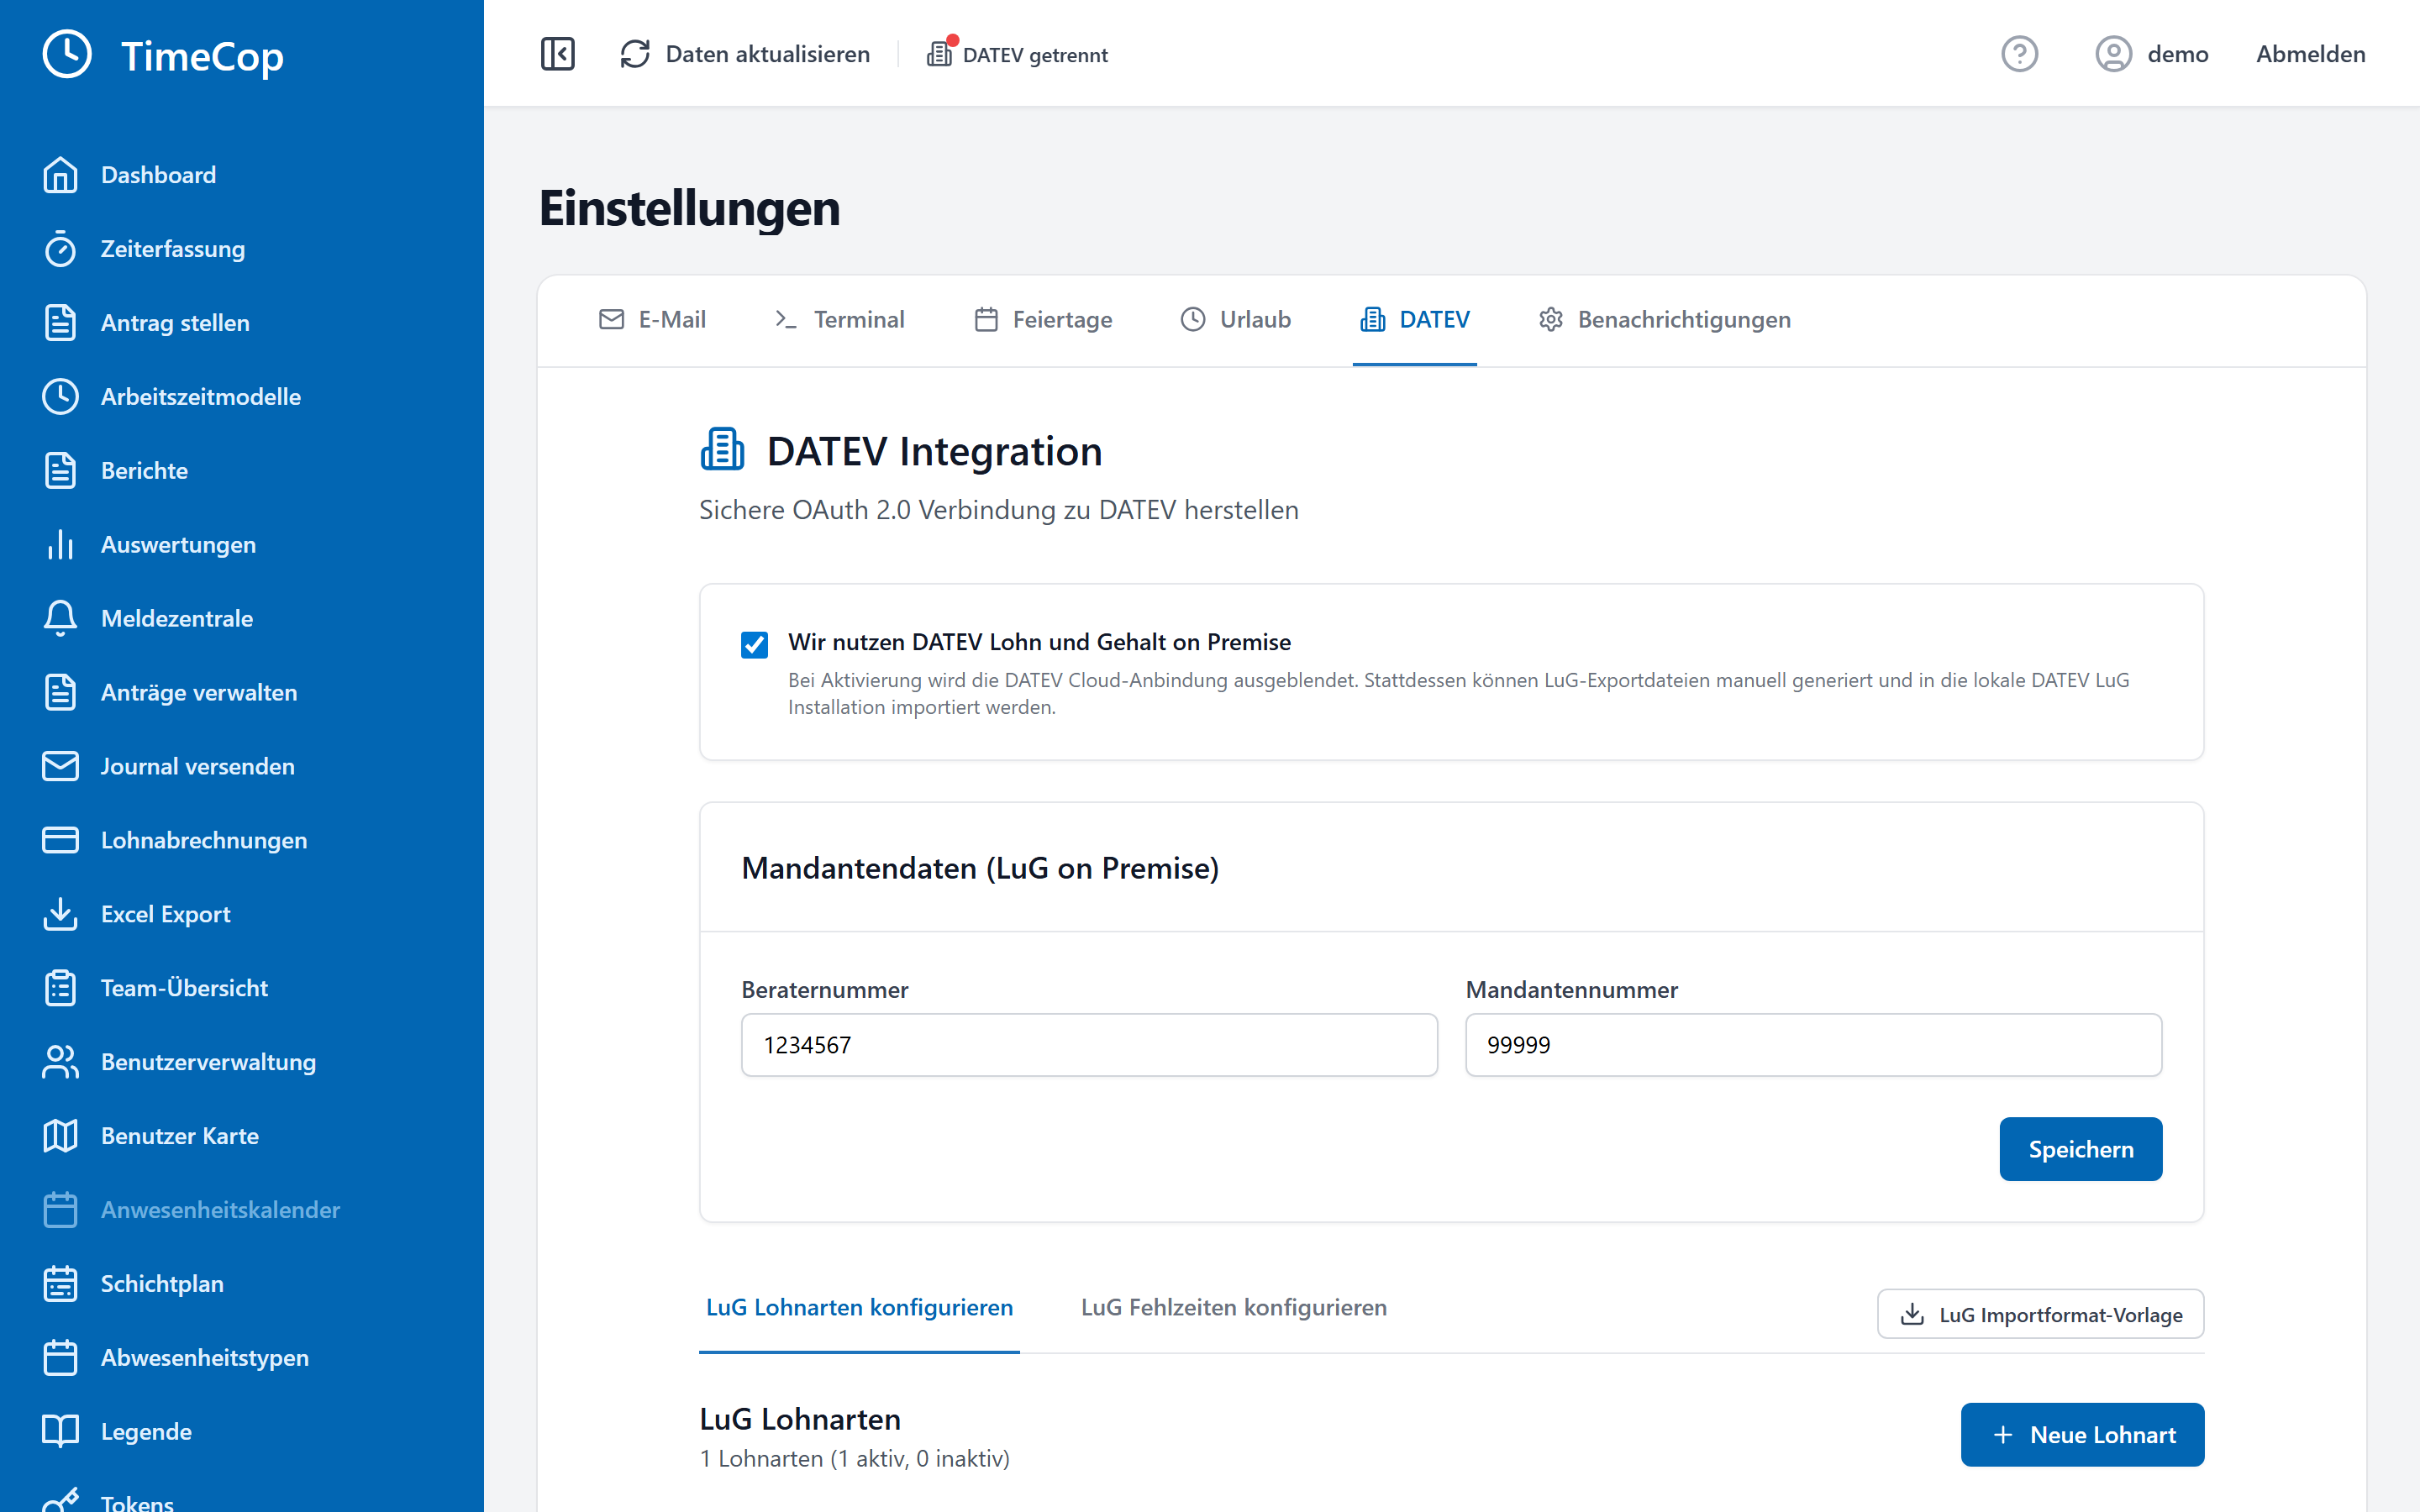Image resolution: width=2420 pixels, height=1512 pixels.
Task: Click the Benutzer Karte map icon
Action: tap(60, 1136)
